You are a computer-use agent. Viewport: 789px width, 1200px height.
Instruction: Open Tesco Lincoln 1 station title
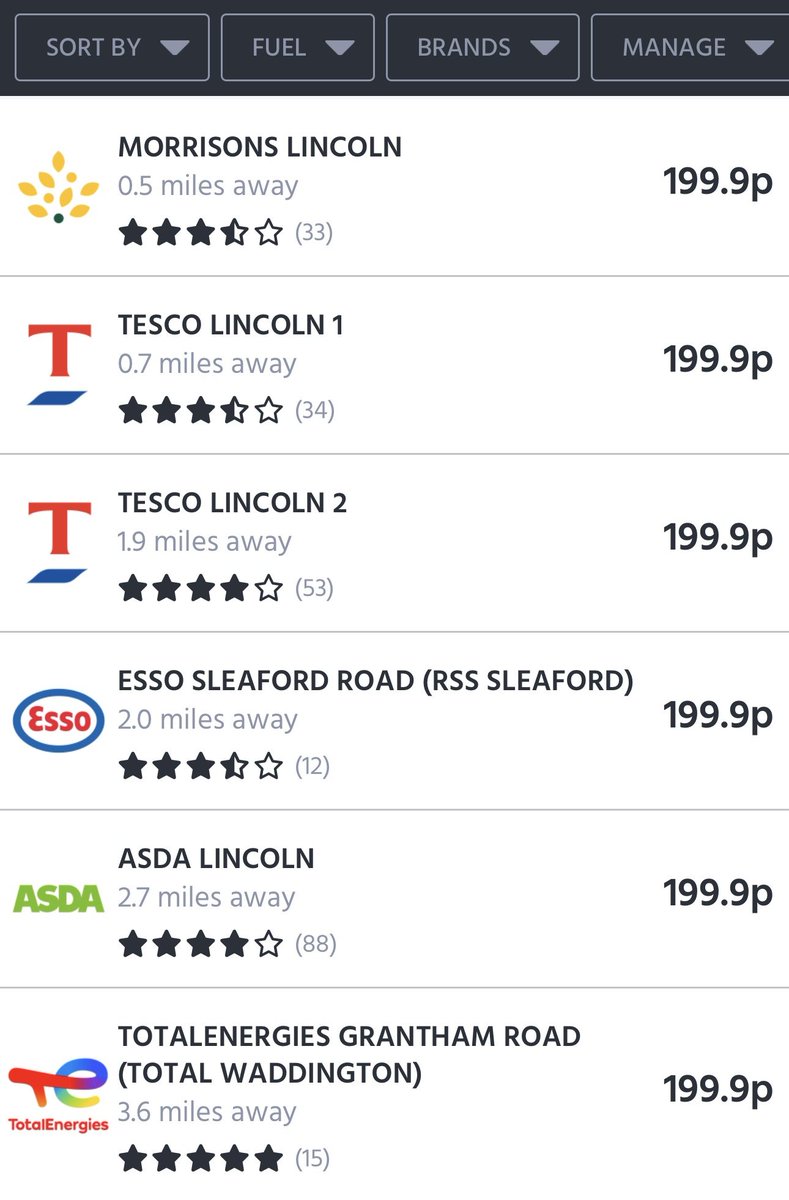[231, 325]
